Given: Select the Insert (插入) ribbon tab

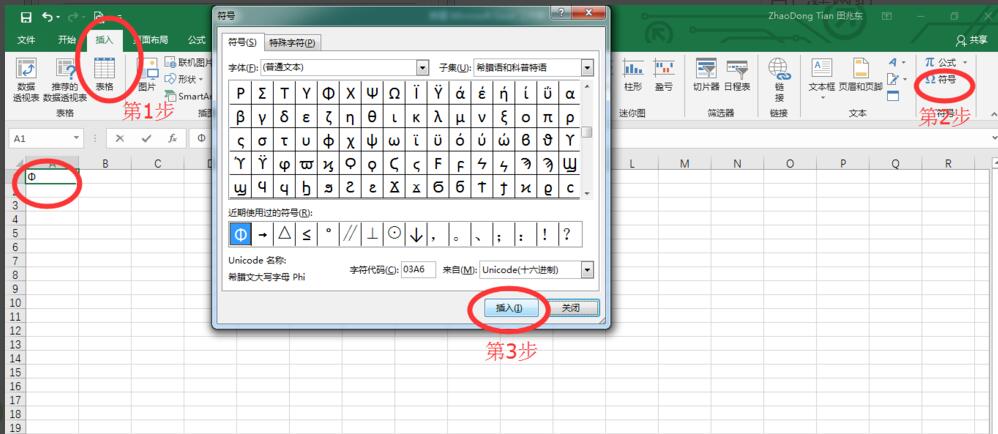Looking at the screenshot, I should coord(104,40).
